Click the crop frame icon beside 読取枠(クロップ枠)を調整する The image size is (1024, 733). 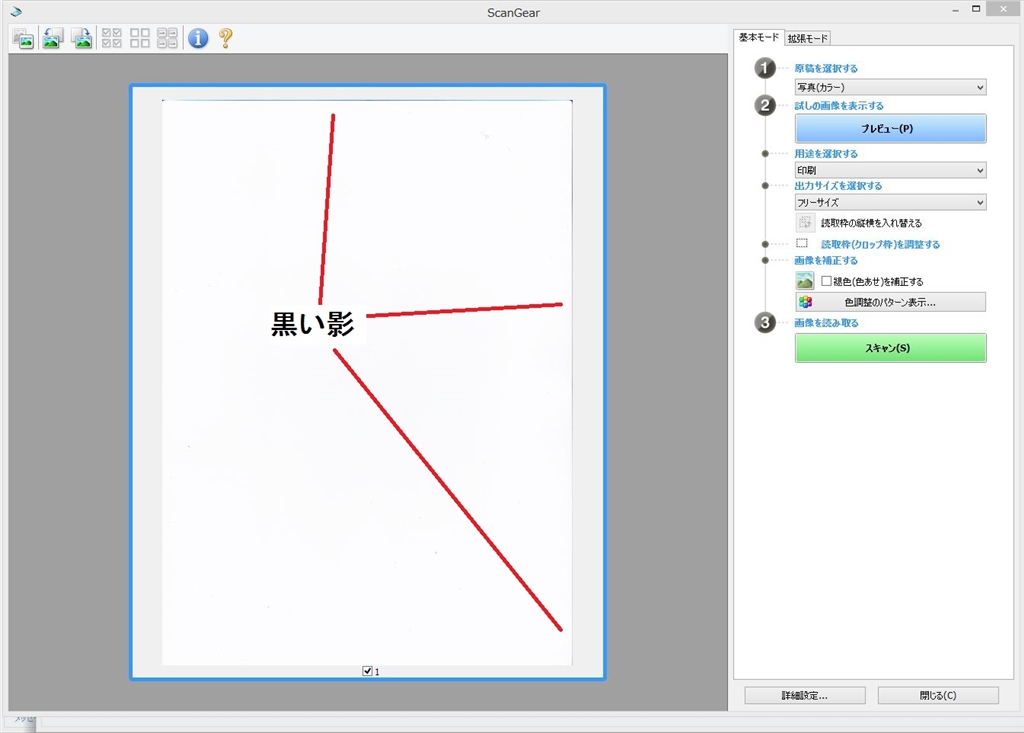pyautogui.click(x=802, y=244)
